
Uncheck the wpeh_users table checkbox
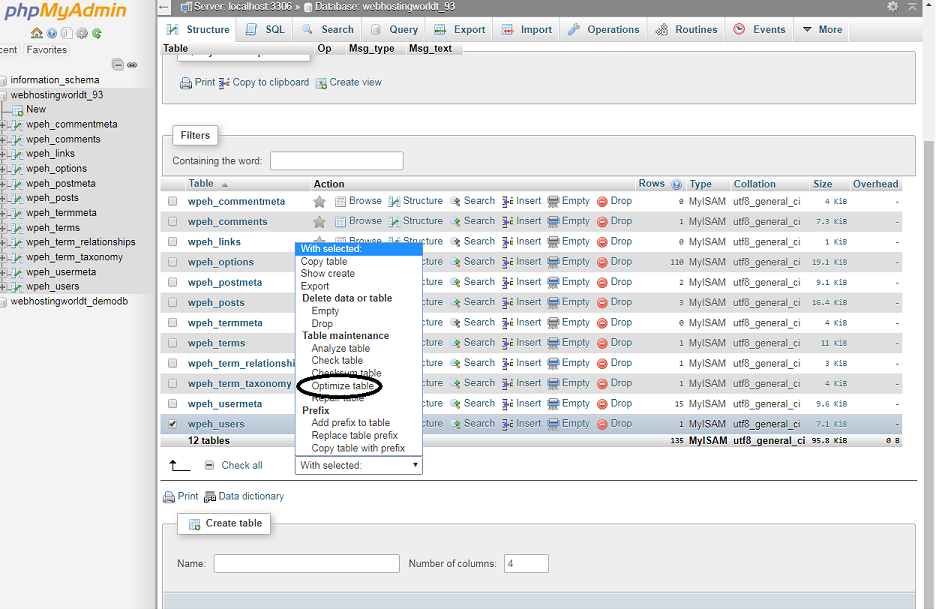[172, 424]
